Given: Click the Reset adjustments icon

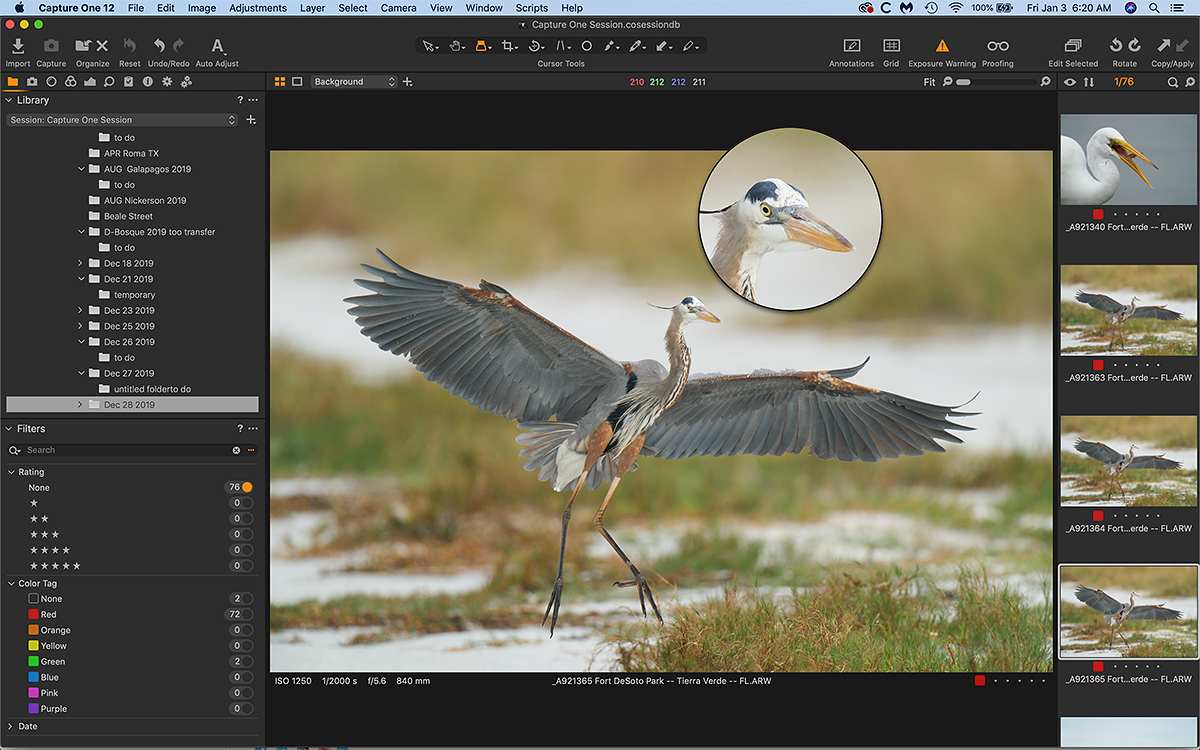Looking at the screenshot, I should point(129,46).
